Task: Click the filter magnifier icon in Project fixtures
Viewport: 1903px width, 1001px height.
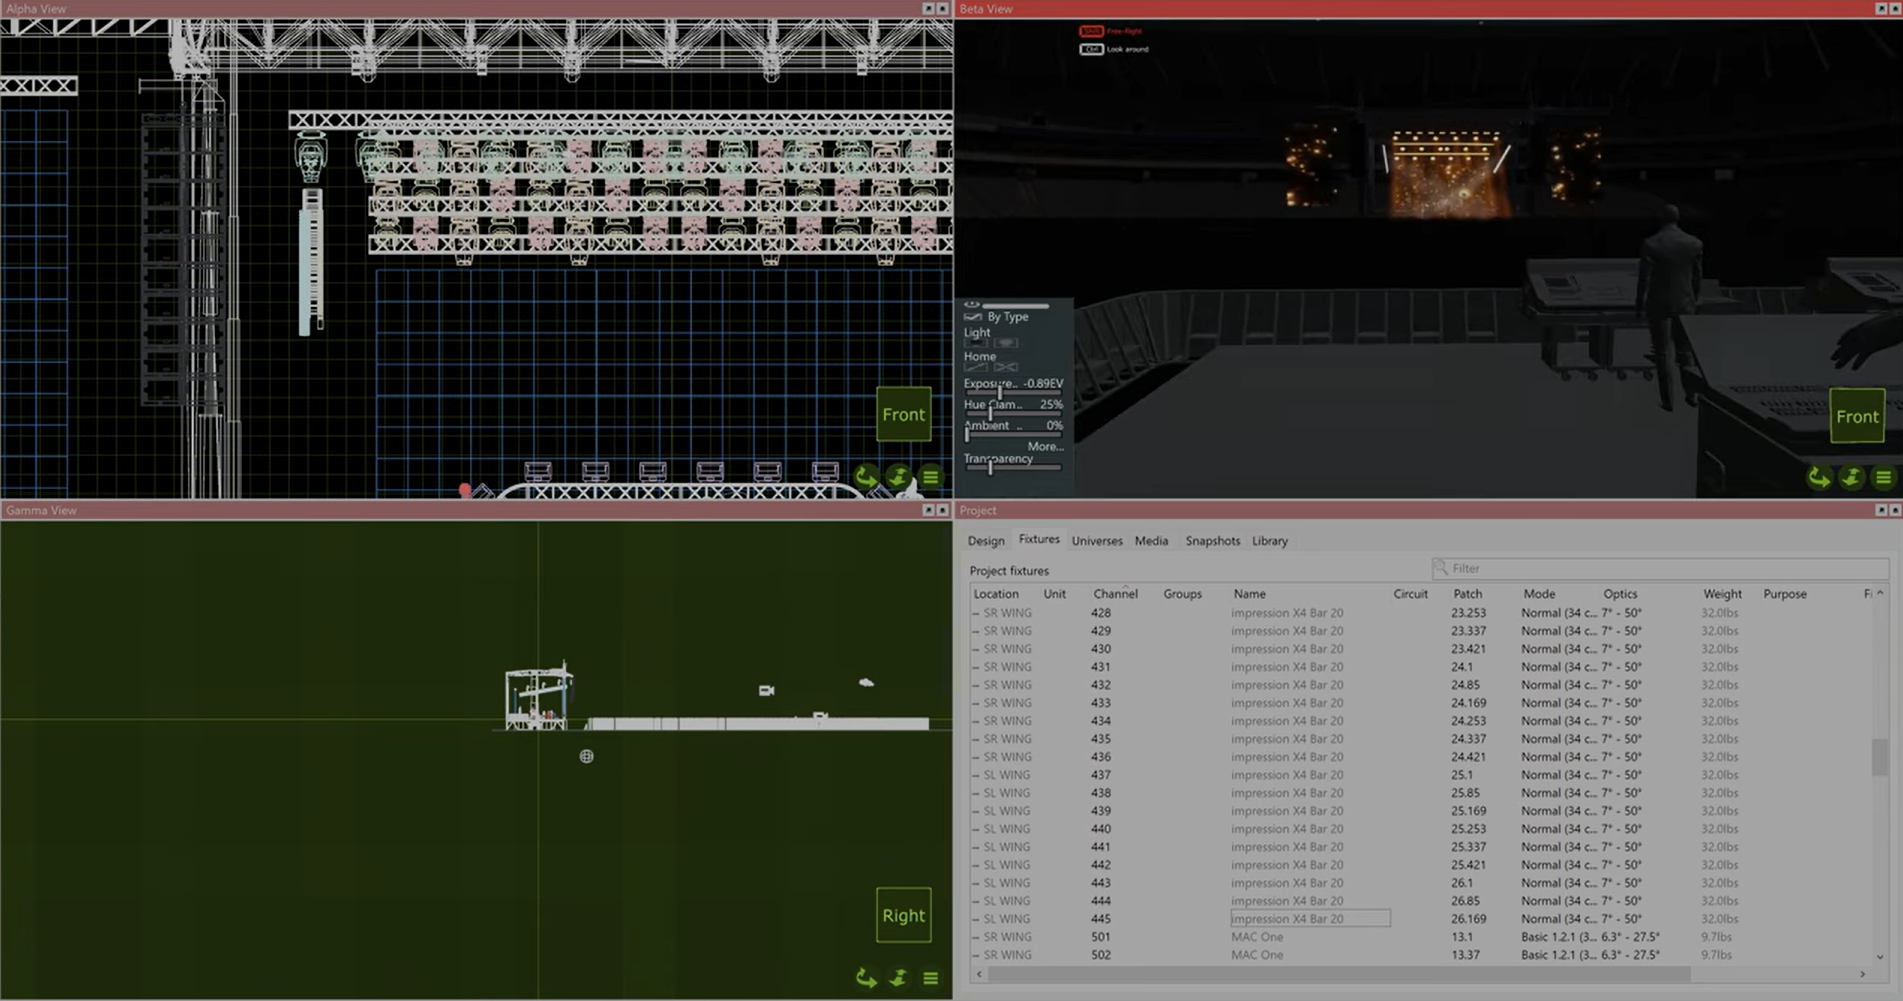Action: point(1440,567)
